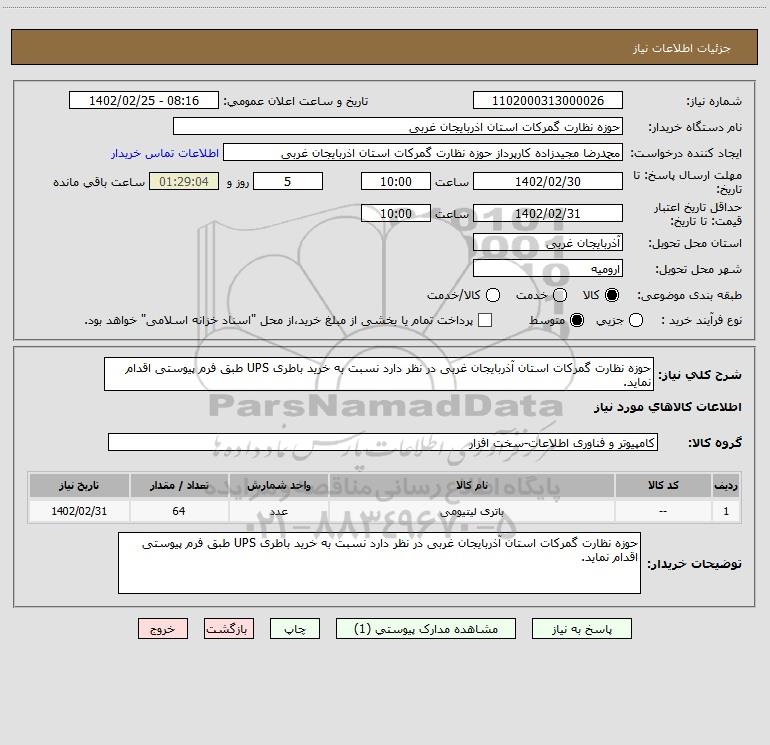The image size is (770, 745).
Task: Click the چاپ print button
Action: [295, 629]
